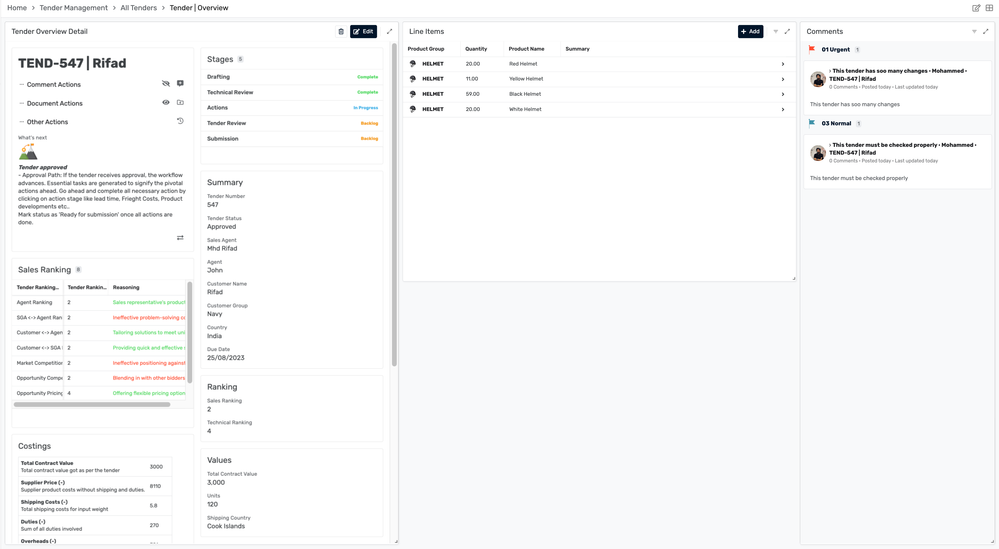999x549 pixels.
Task: Click 'Ineffective problem-solving' reasoning text
Action: click(149, 318)
